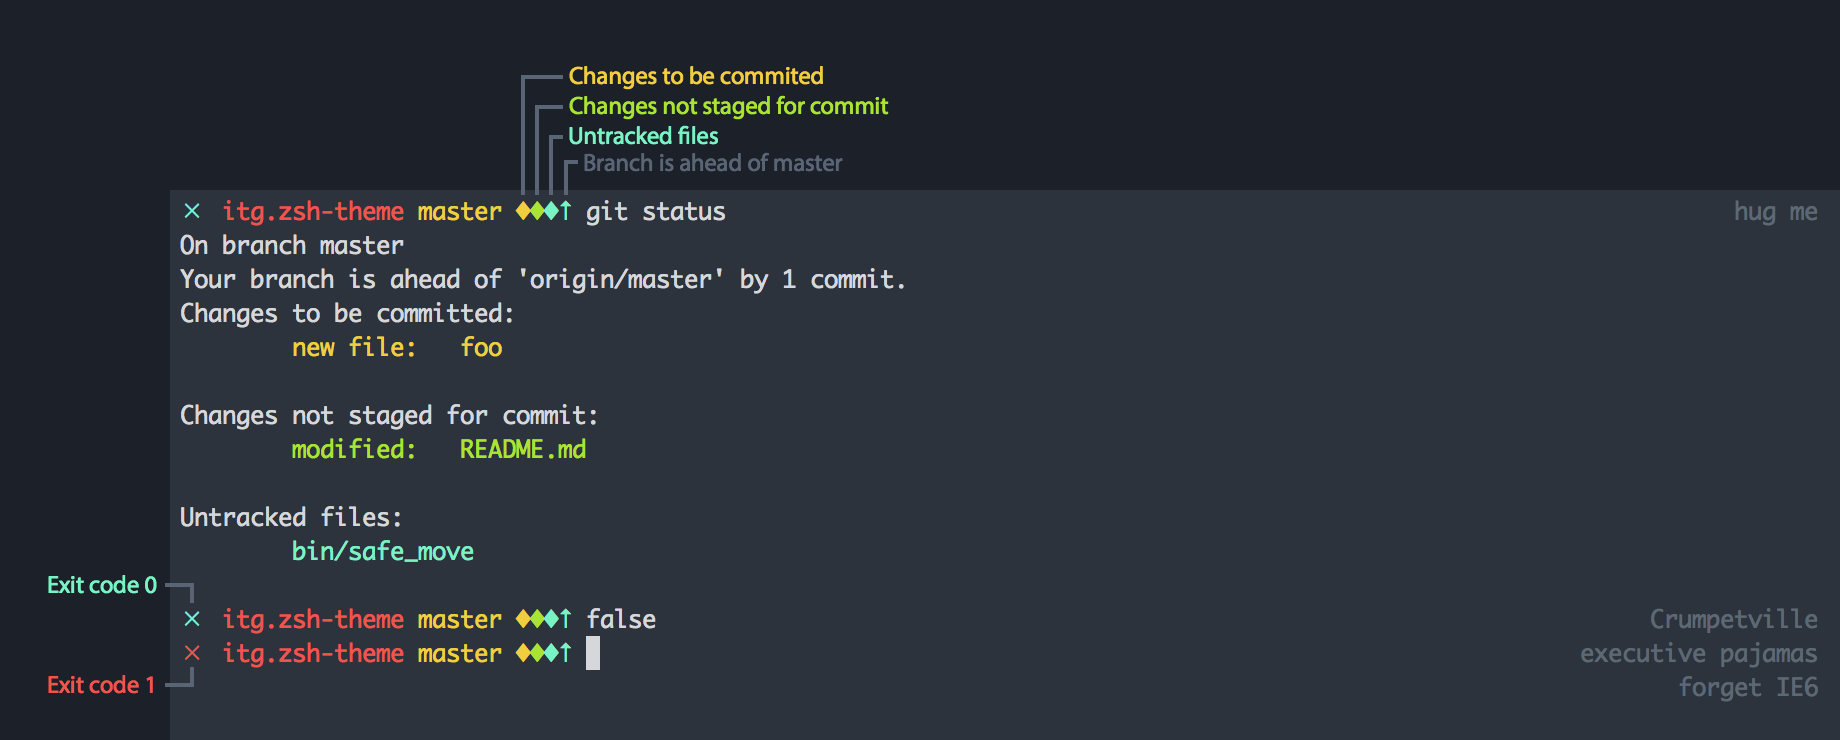Click the green X on the false command line
The height and width of the screenshot is (740, 1840).
click(x=192, y=619)
